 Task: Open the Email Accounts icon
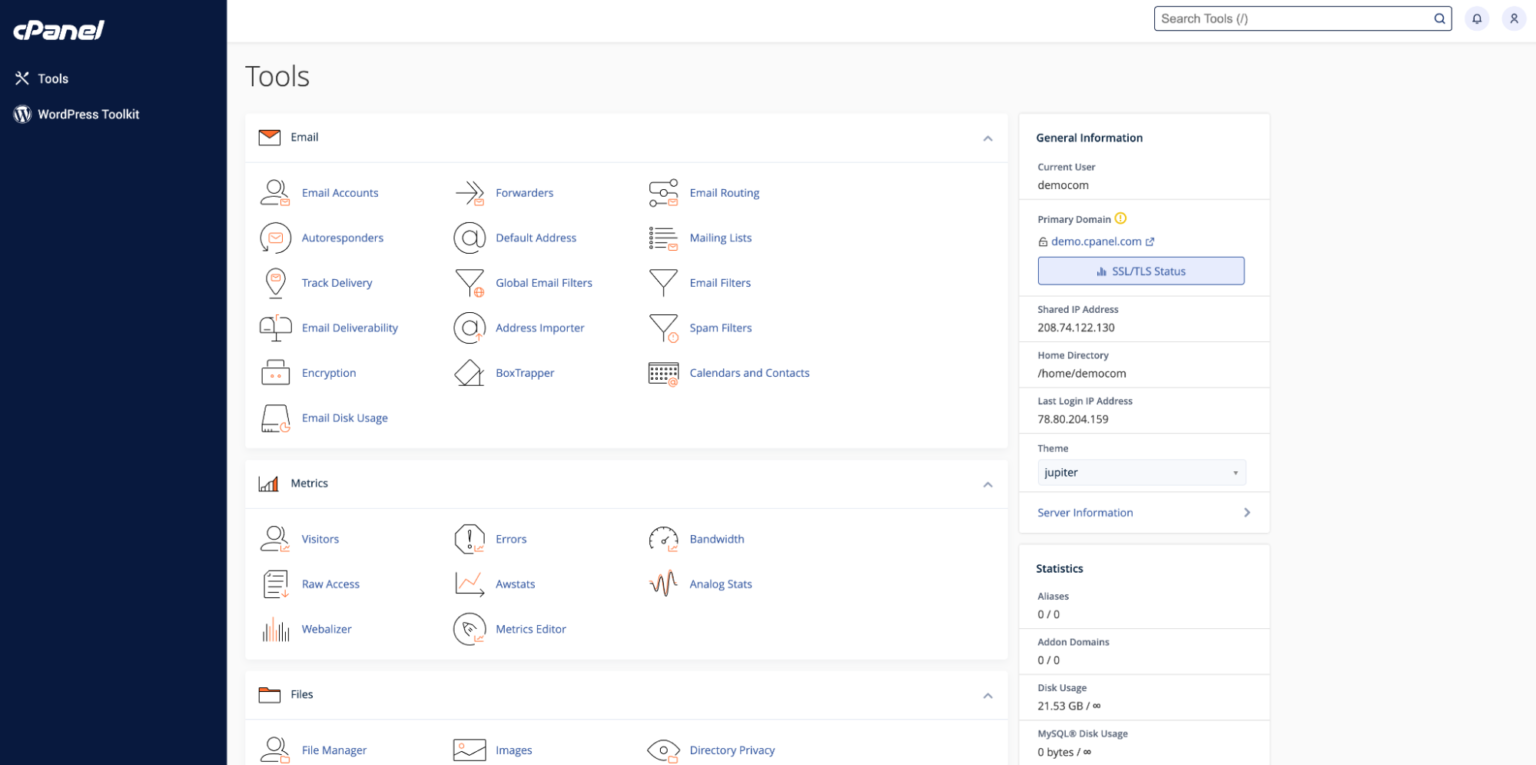[275, 192]
